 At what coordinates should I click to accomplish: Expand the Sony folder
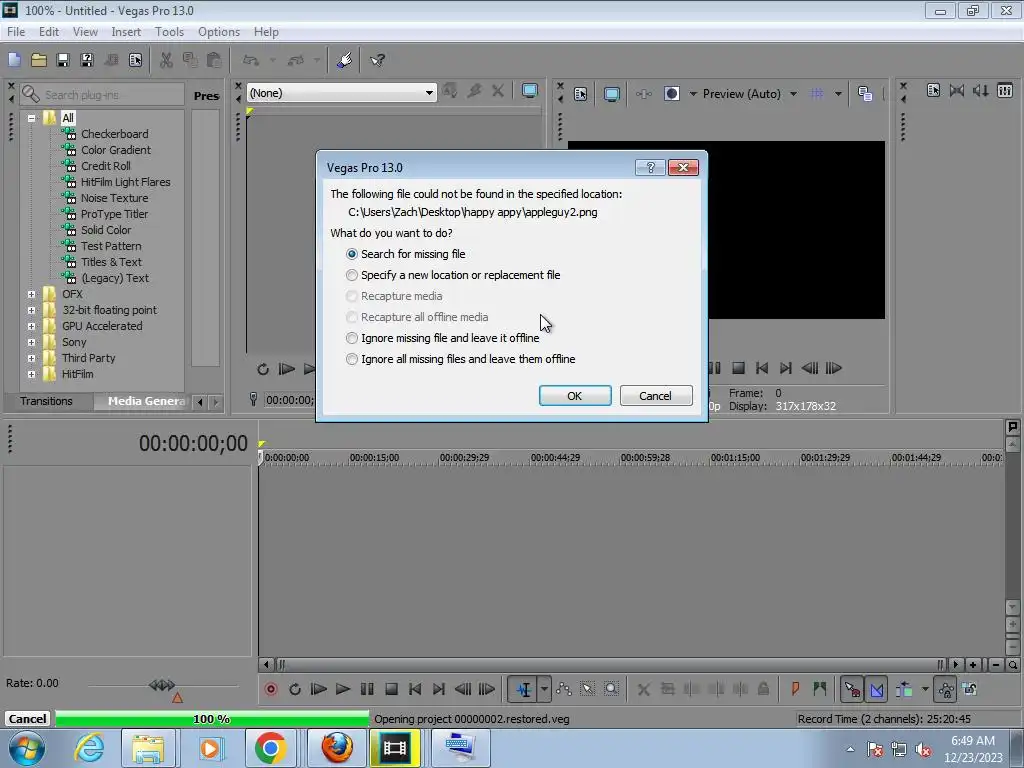(31, 342)
